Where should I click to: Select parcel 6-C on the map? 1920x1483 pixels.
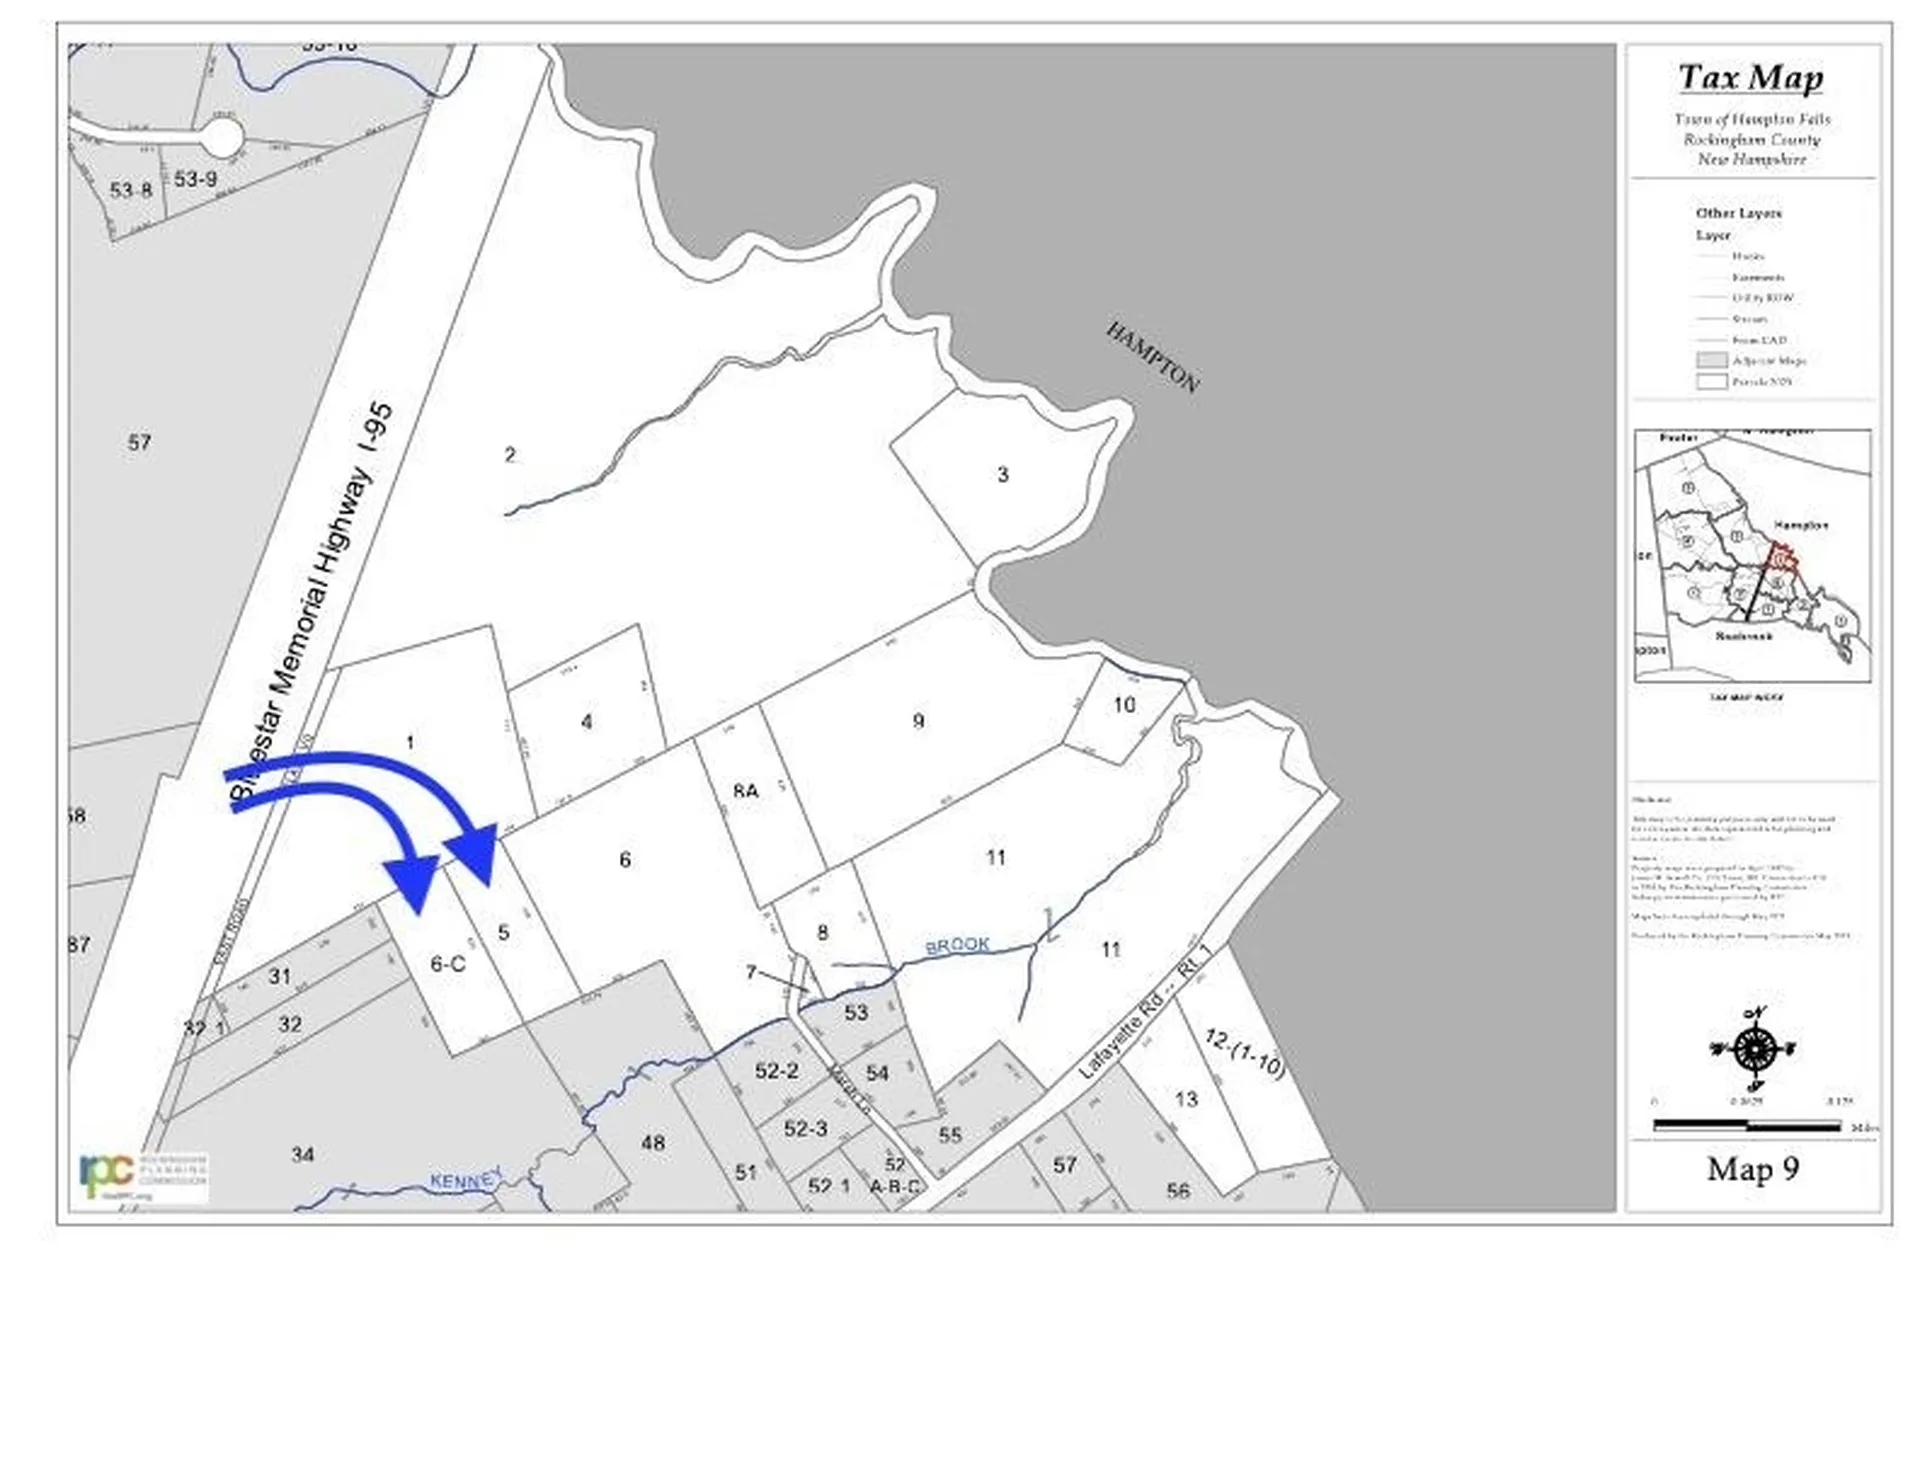[x=447, y=964]
